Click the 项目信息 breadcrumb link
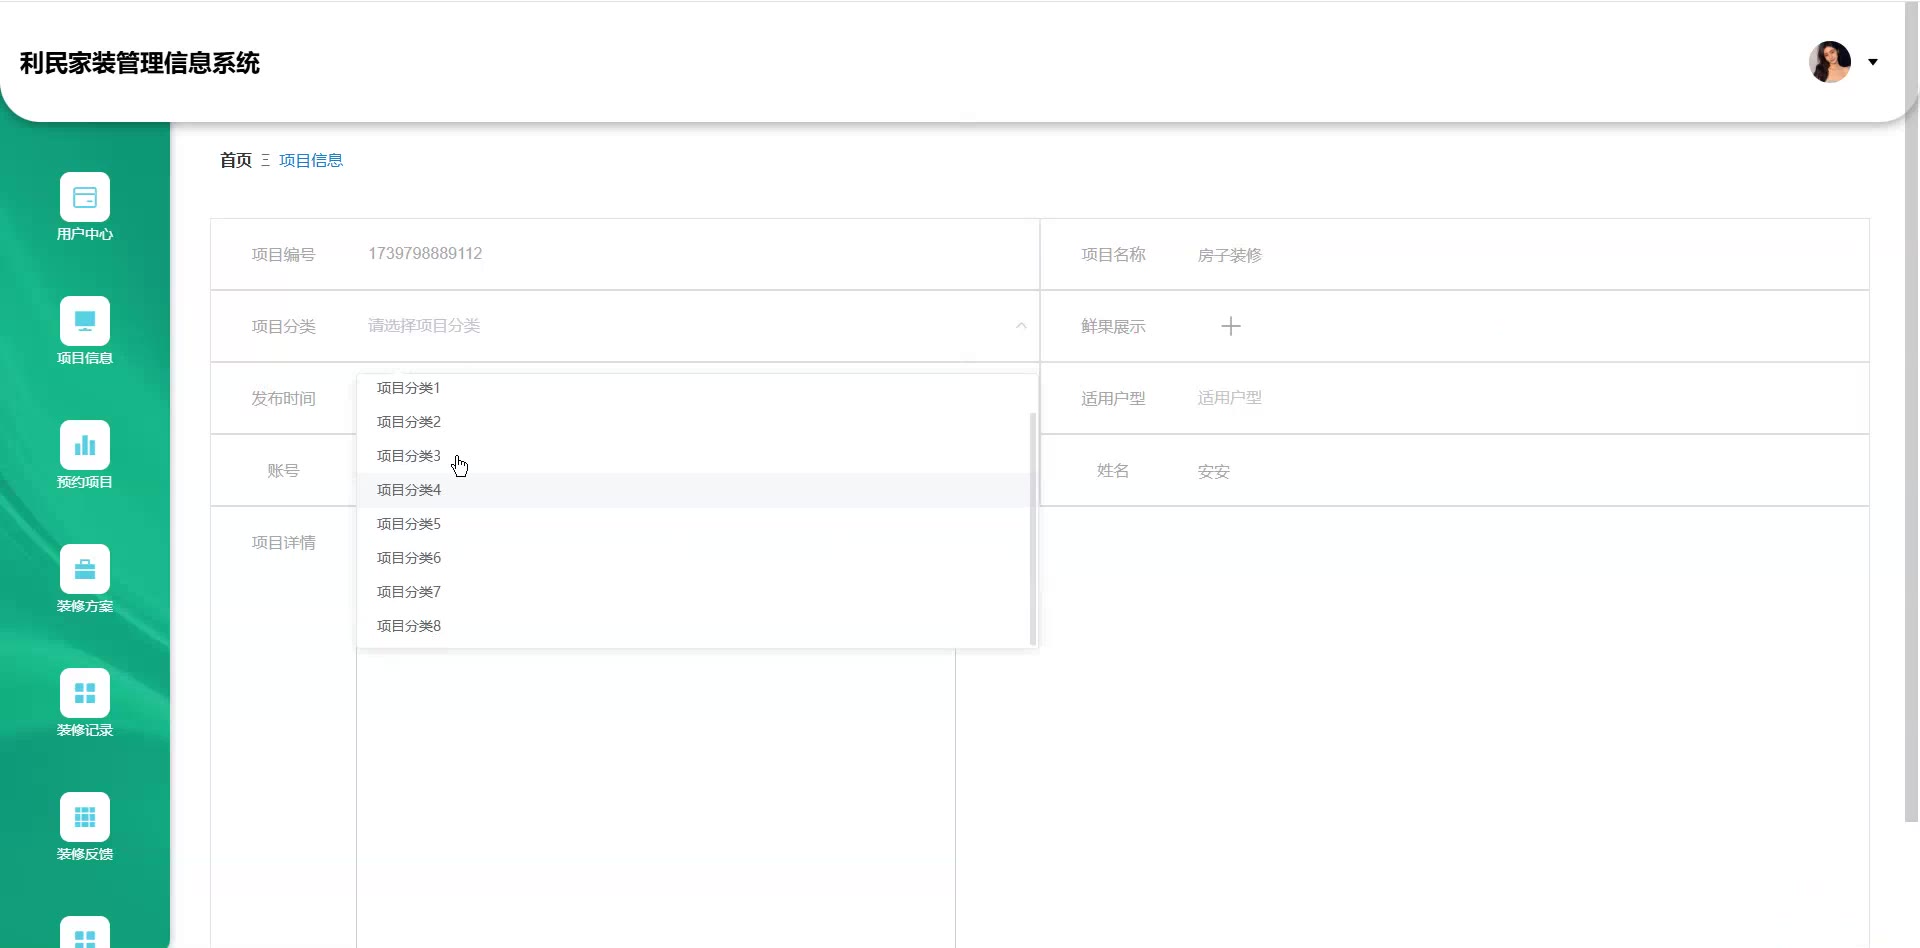1920x948 pixels. (311, 160)
